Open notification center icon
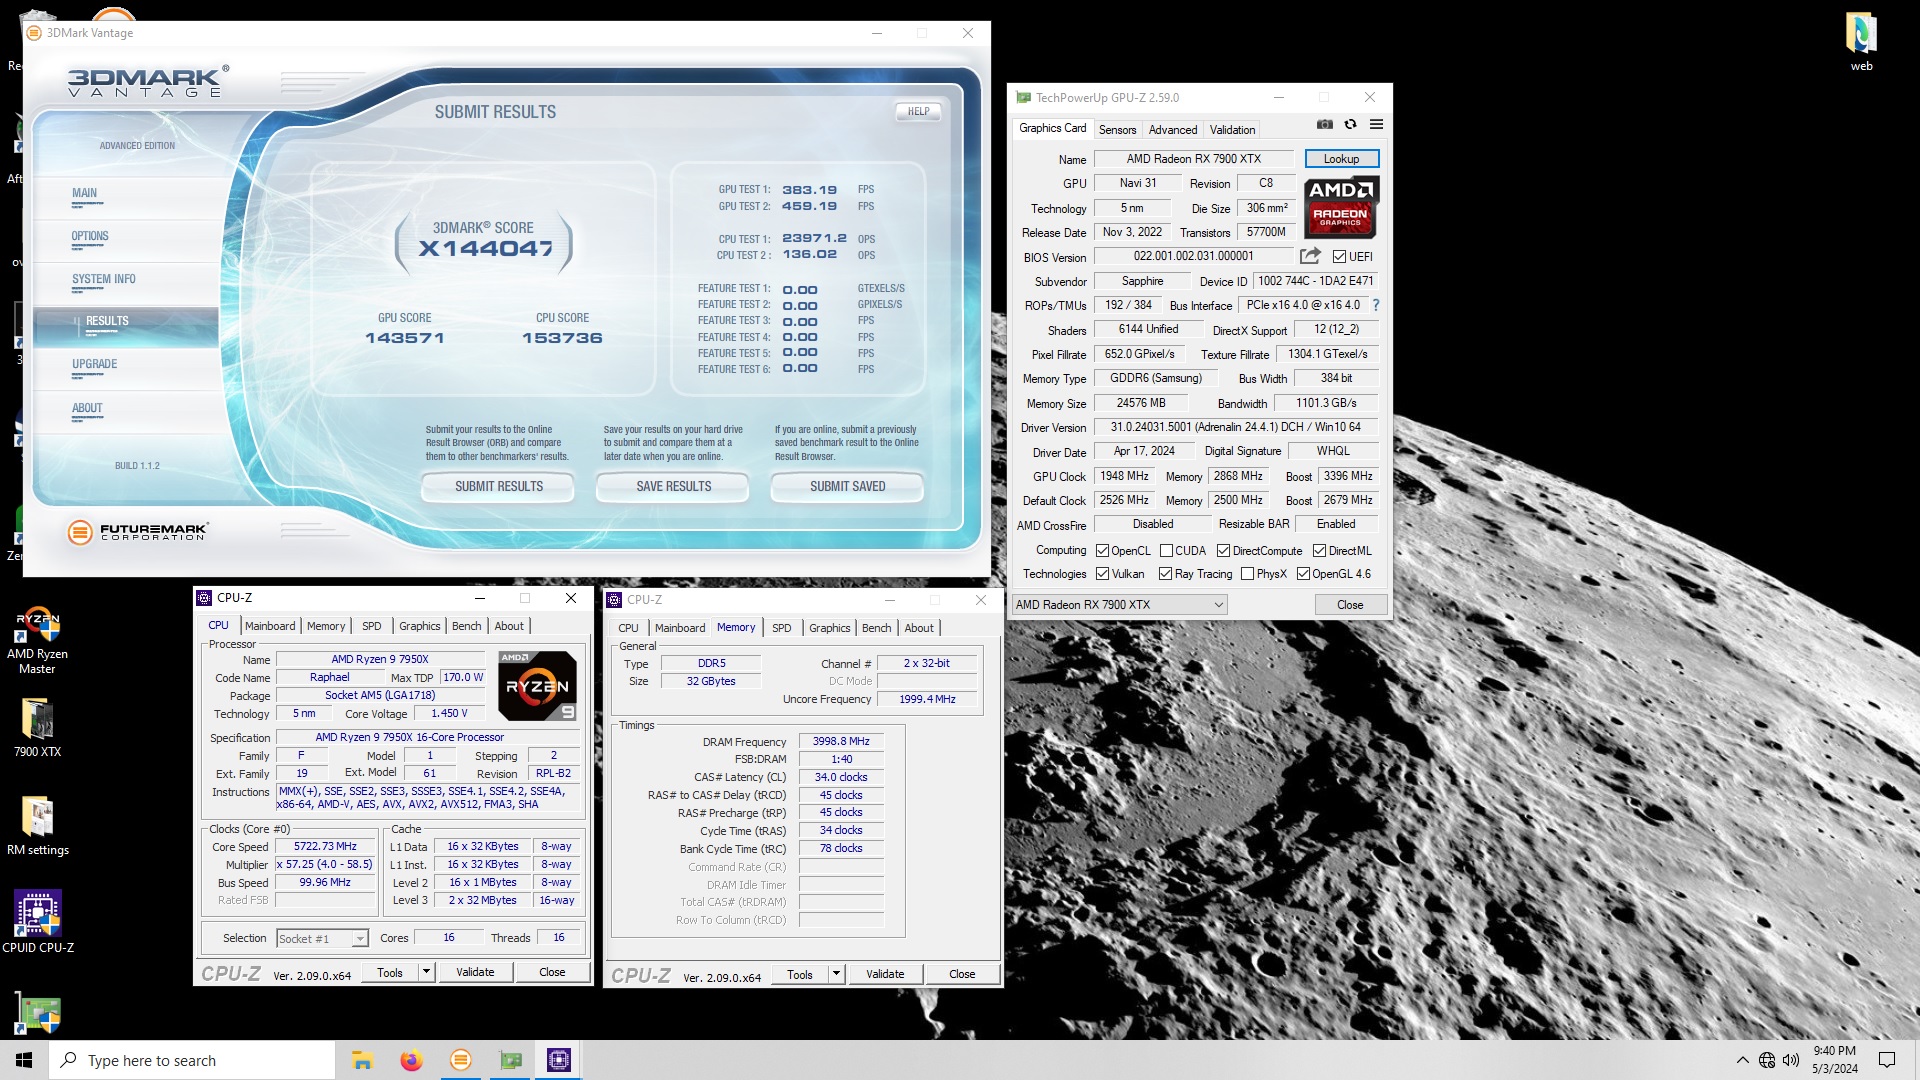 pyautogui.click(x=1887, y=1060)
